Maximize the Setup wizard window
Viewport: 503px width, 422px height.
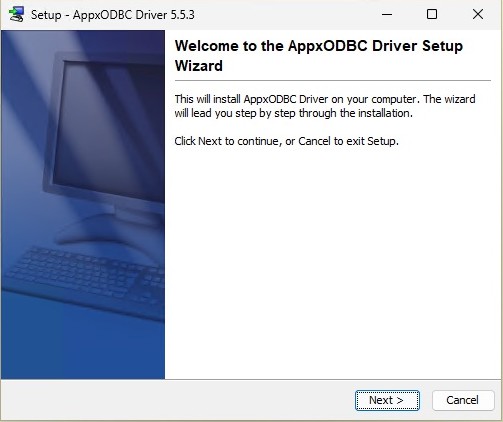point(432,14)
